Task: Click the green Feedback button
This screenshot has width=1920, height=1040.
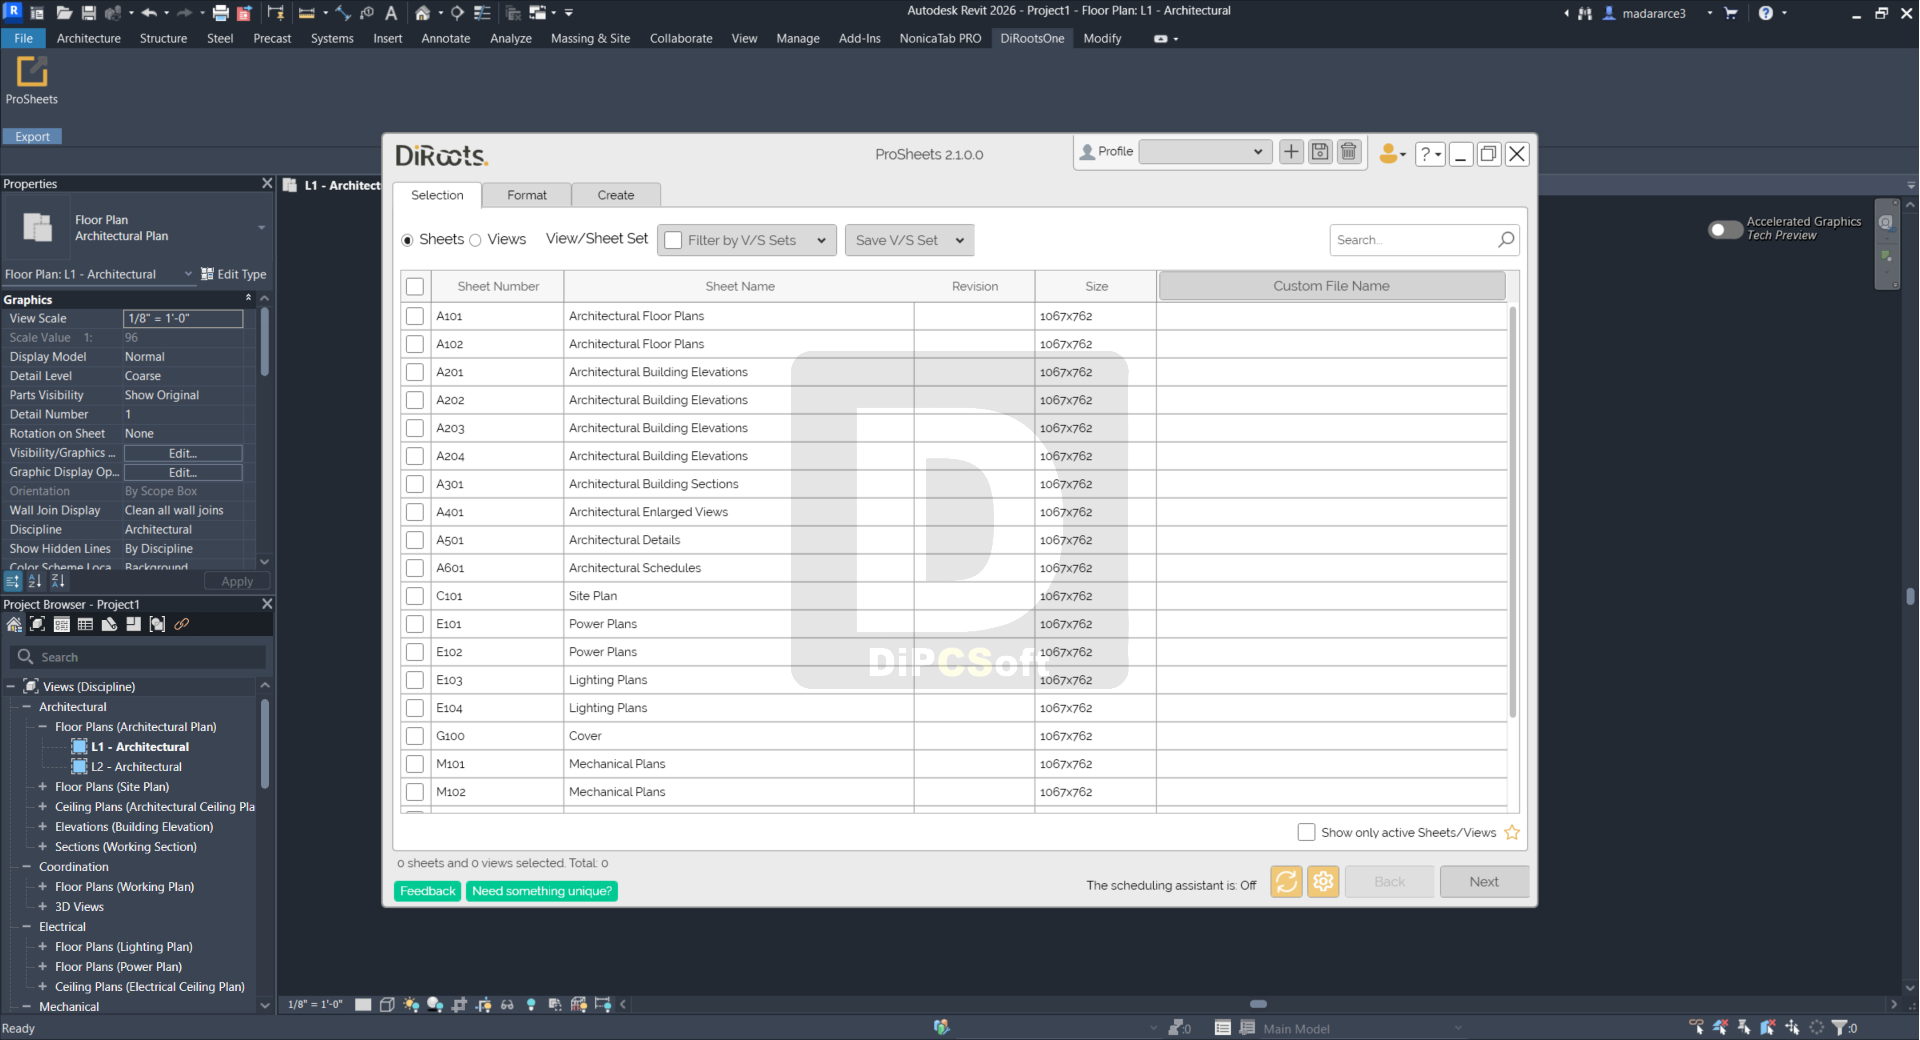Action: click(x=427, y=891)
